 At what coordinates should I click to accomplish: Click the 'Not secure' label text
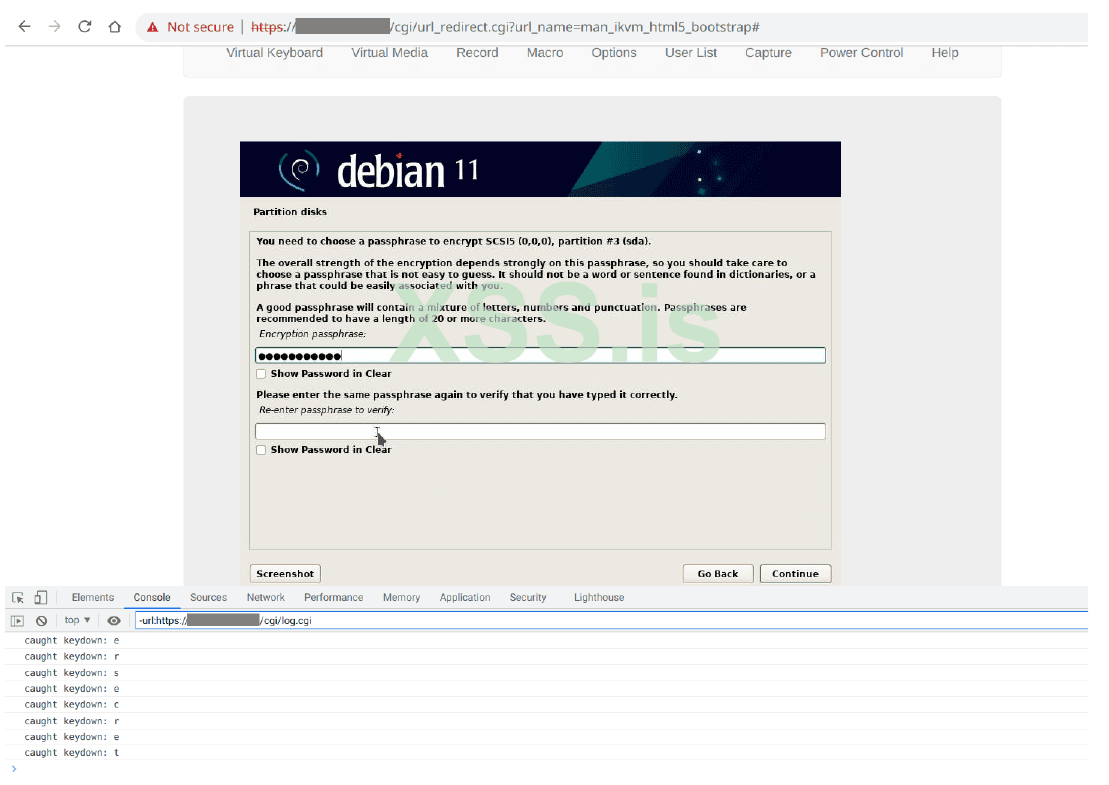200,27
